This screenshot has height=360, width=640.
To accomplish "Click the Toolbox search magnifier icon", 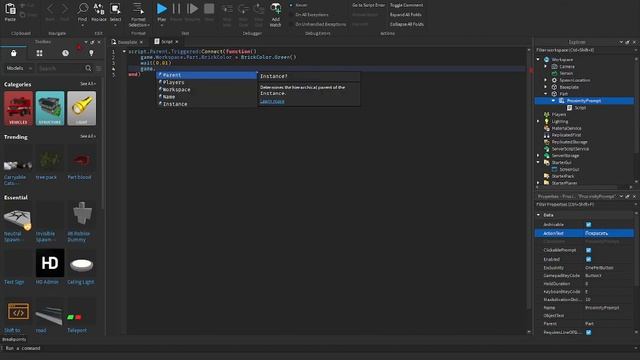I will [x=88, y=68].
